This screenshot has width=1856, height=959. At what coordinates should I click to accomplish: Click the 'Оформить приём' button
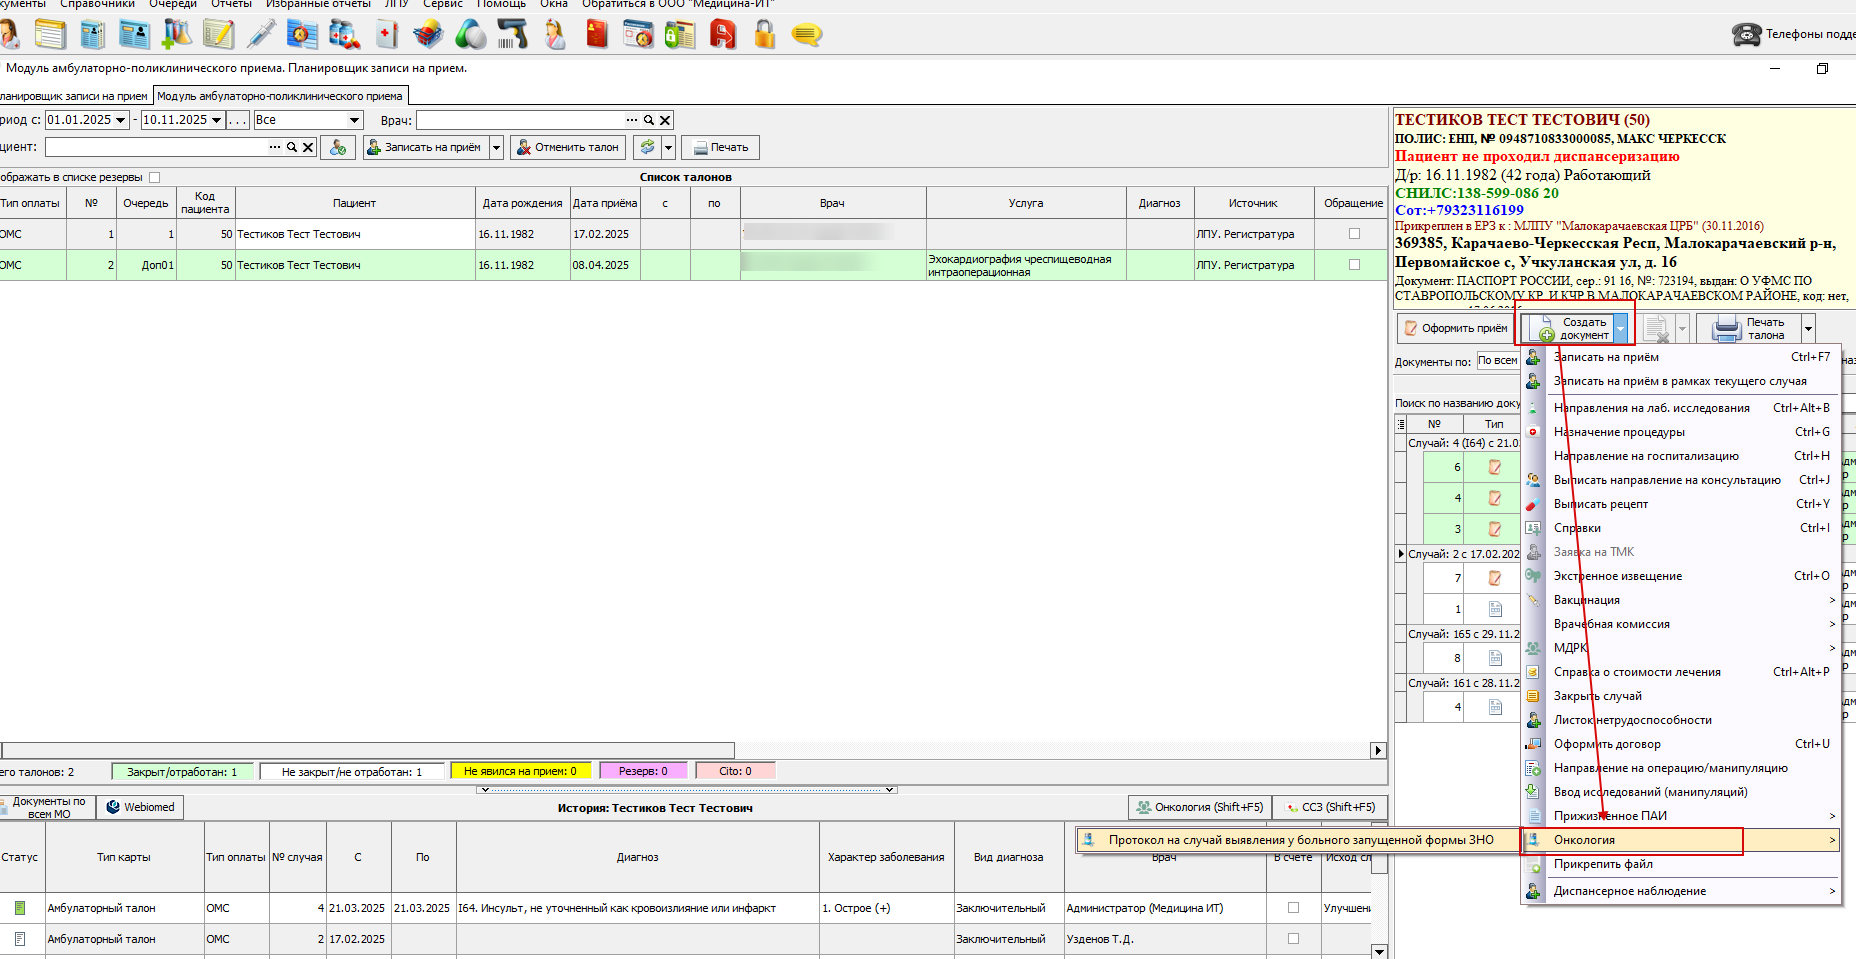[1456, 328]
